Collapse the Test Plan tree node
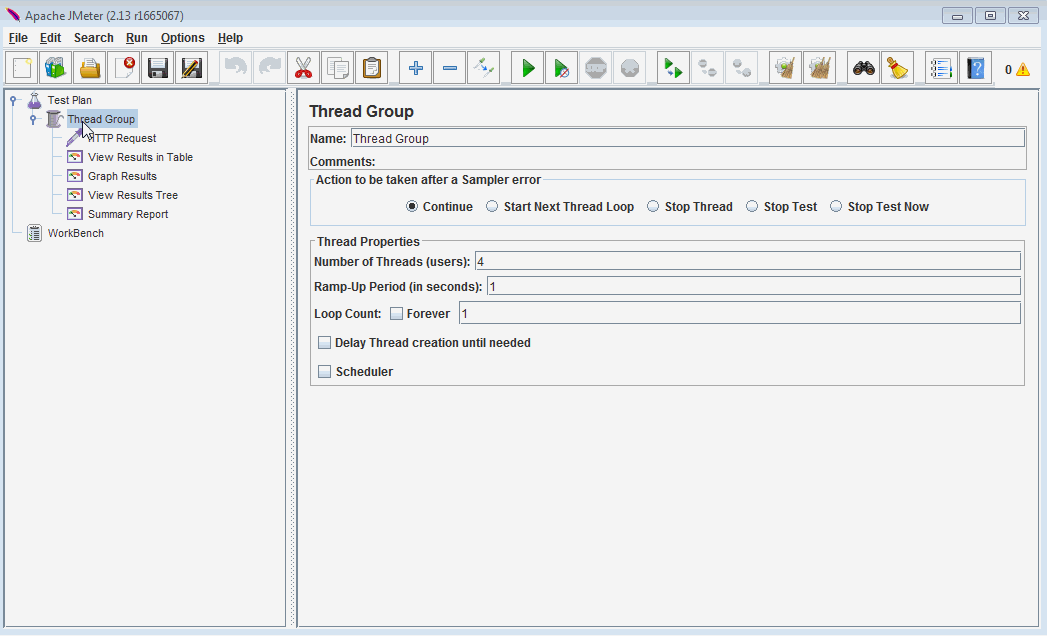 click(x=13, y=100)
